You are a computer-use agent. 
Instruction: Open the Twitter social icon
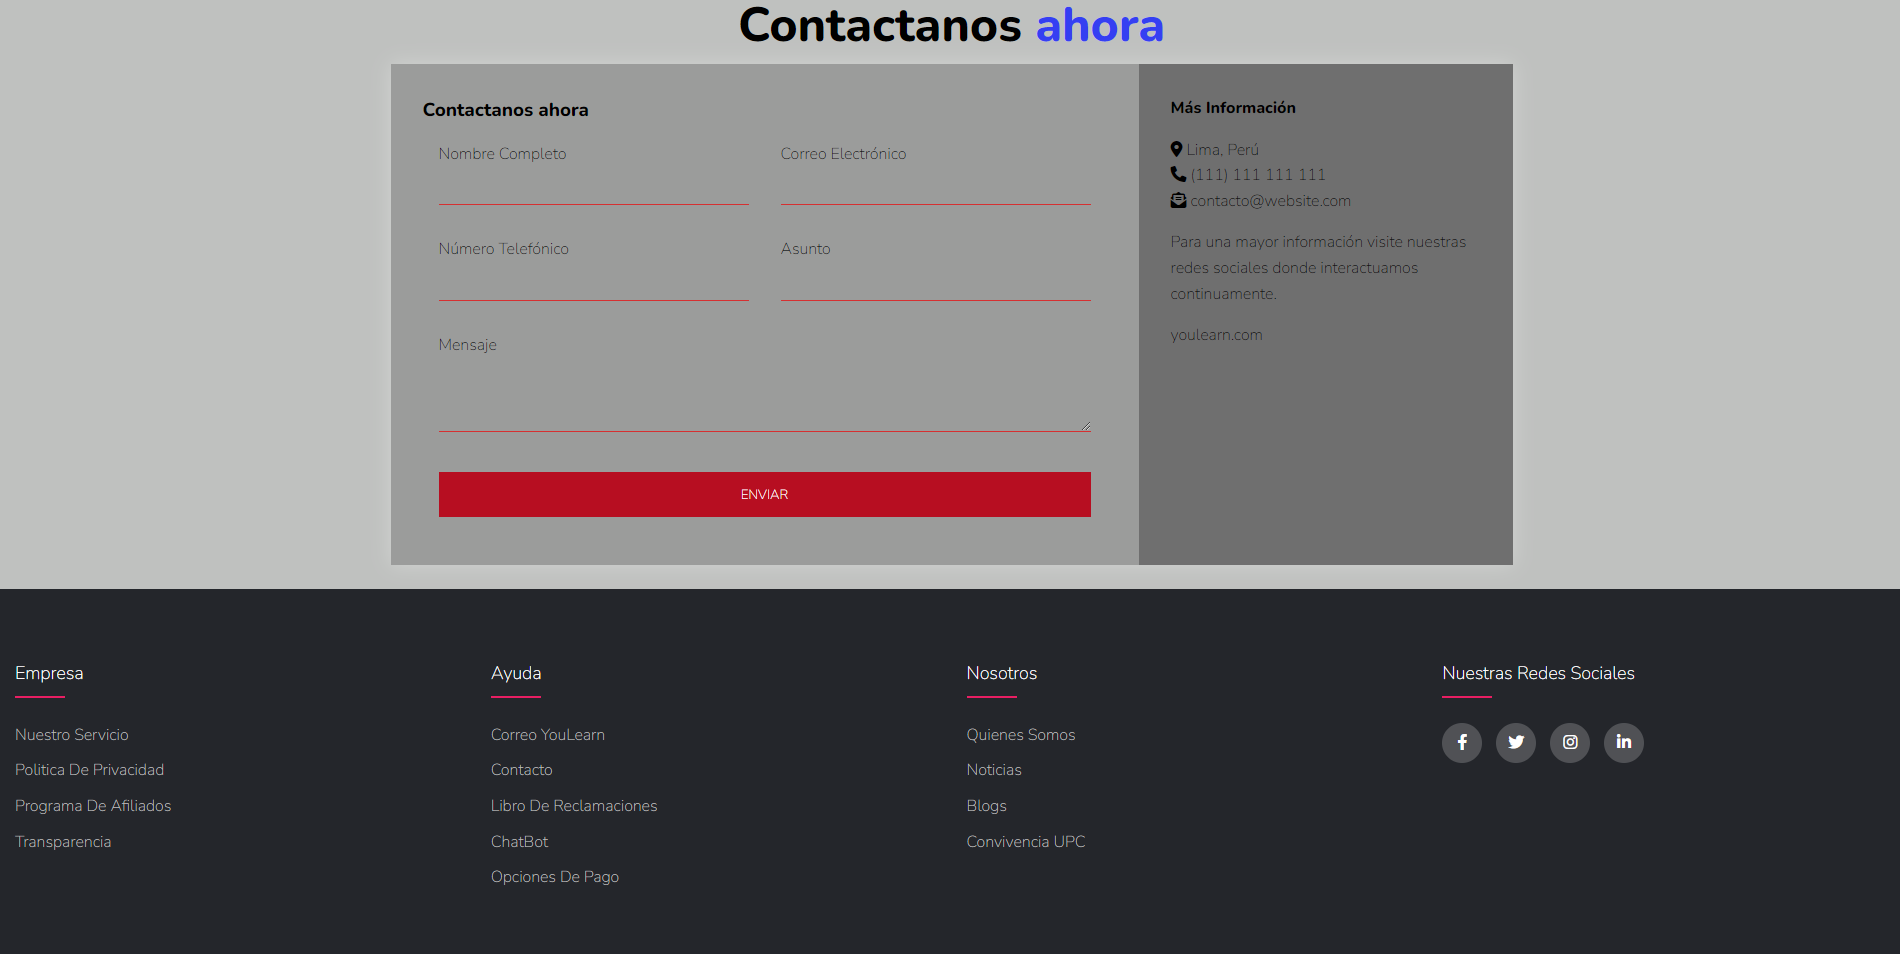1515,742
